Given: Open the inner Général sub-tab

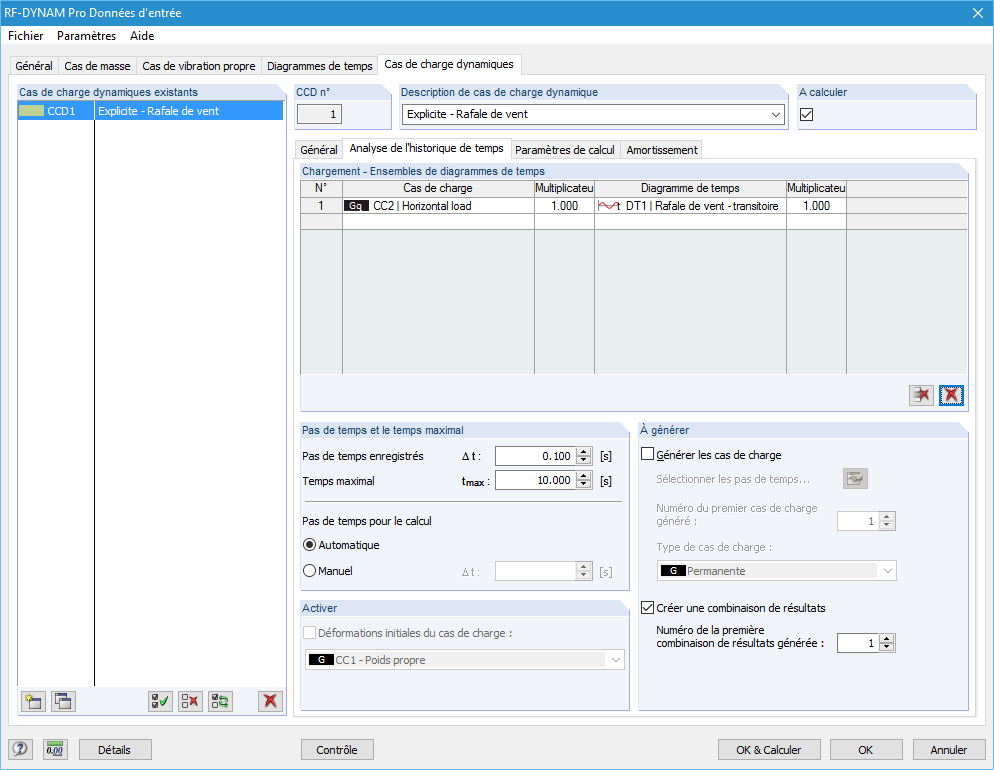Looking at the screenshot, I should pyautogui.click(x=319, y=150).
